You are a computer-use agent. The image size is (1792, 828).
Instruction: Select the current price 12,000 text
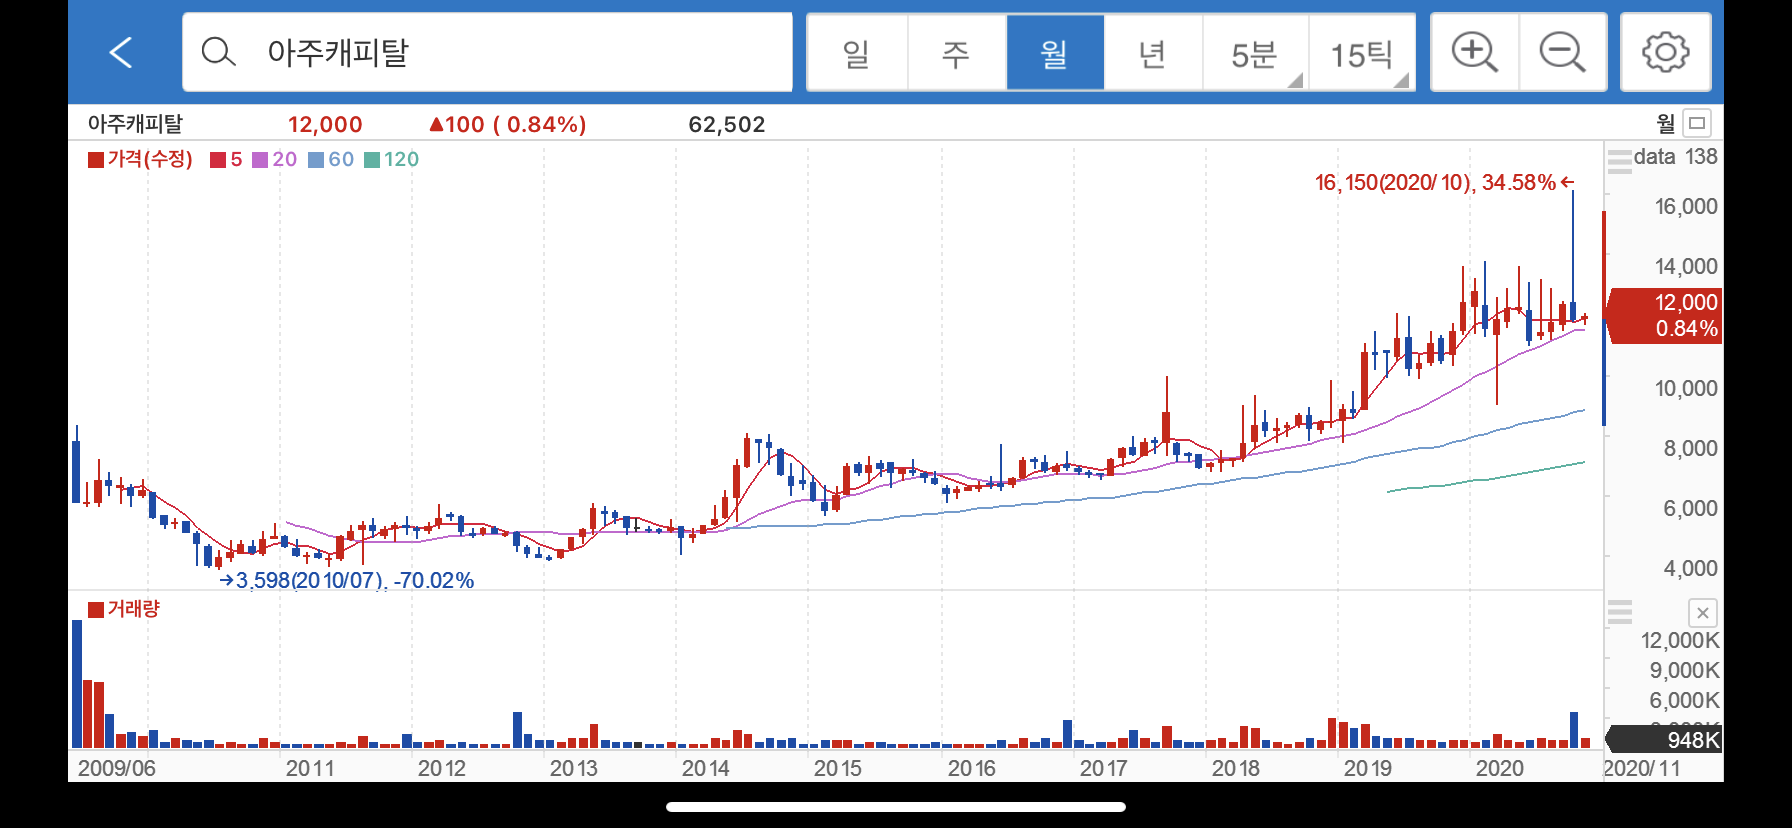[x=325, y=124]
